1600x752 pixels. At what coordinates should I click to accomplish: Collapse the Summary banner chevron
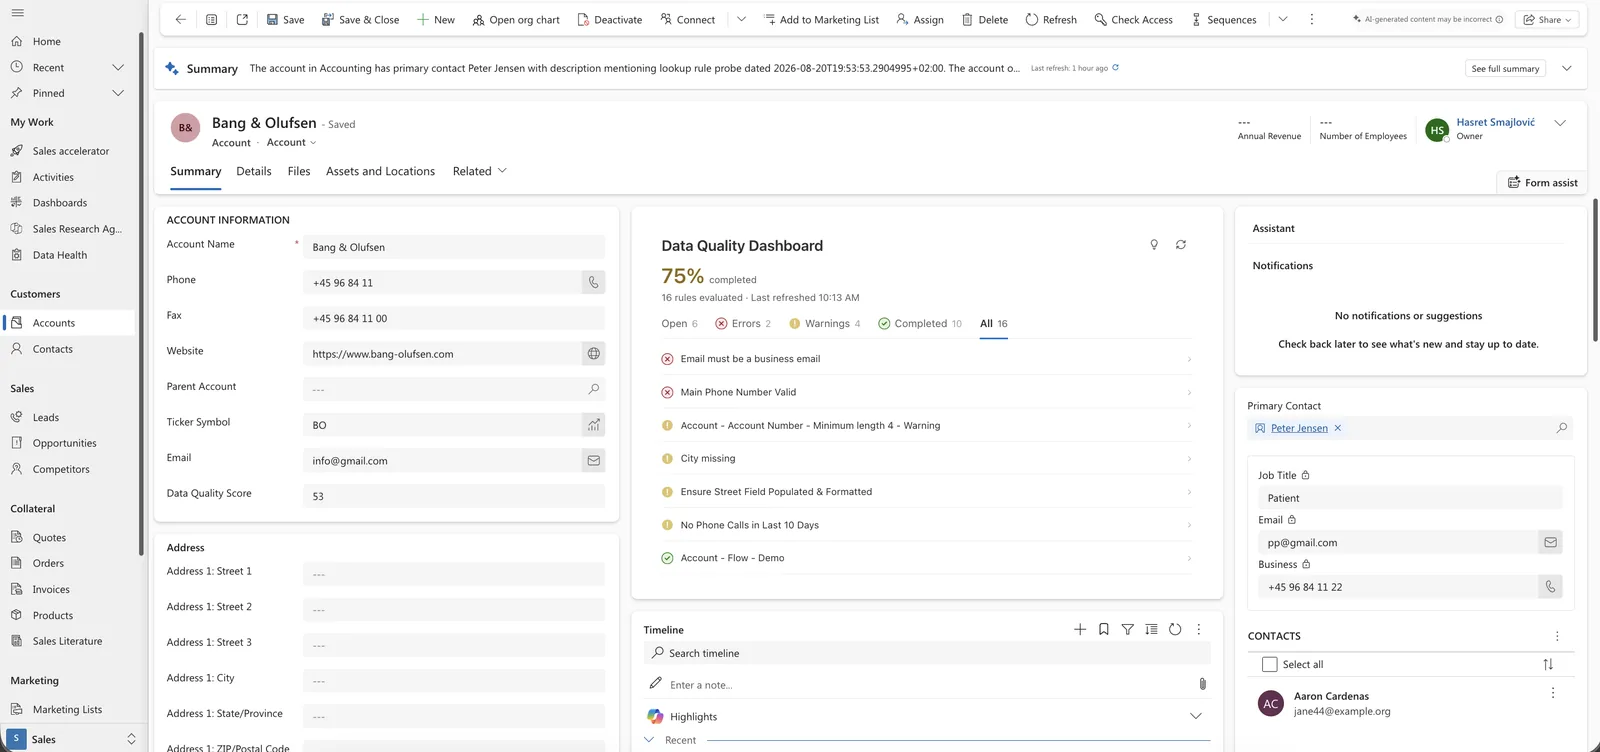1567,68
